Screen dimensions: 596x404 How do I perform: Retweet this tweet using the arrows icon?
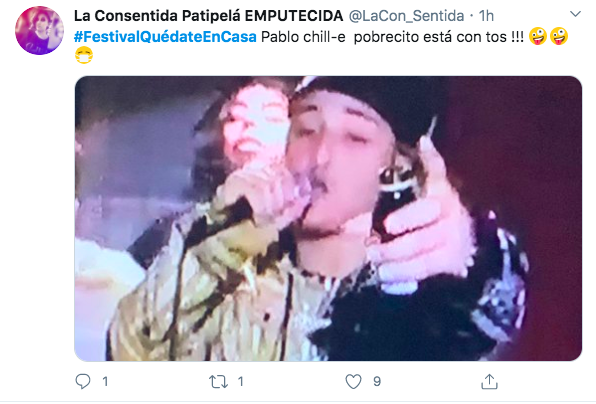click(219, 382)
